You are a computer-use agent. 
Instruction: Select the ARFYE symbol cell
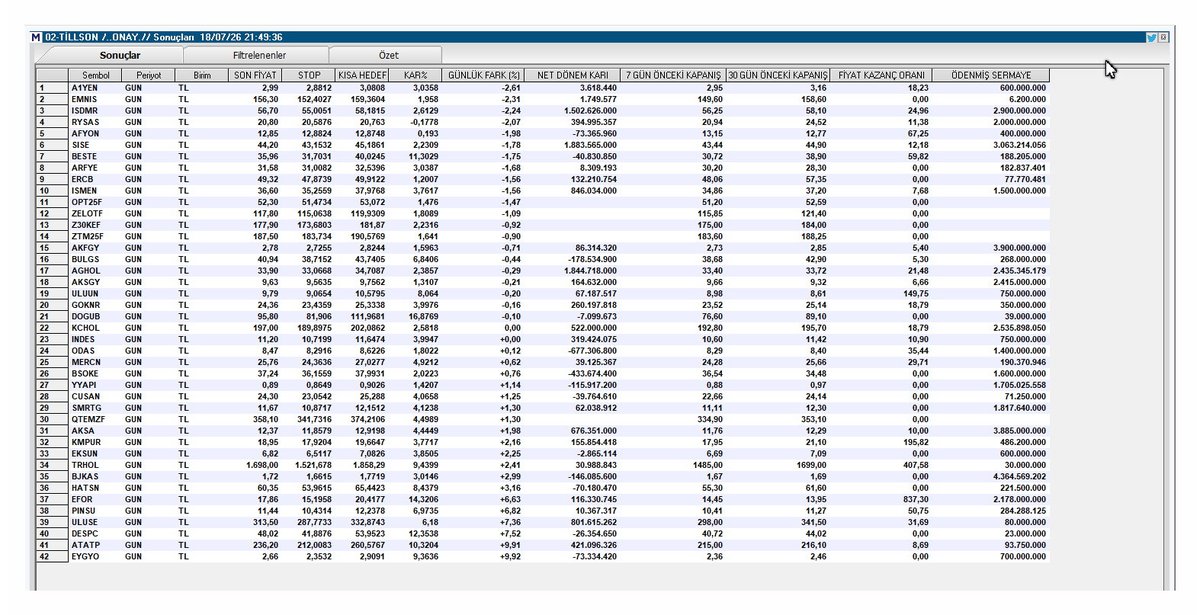(95, 166)
